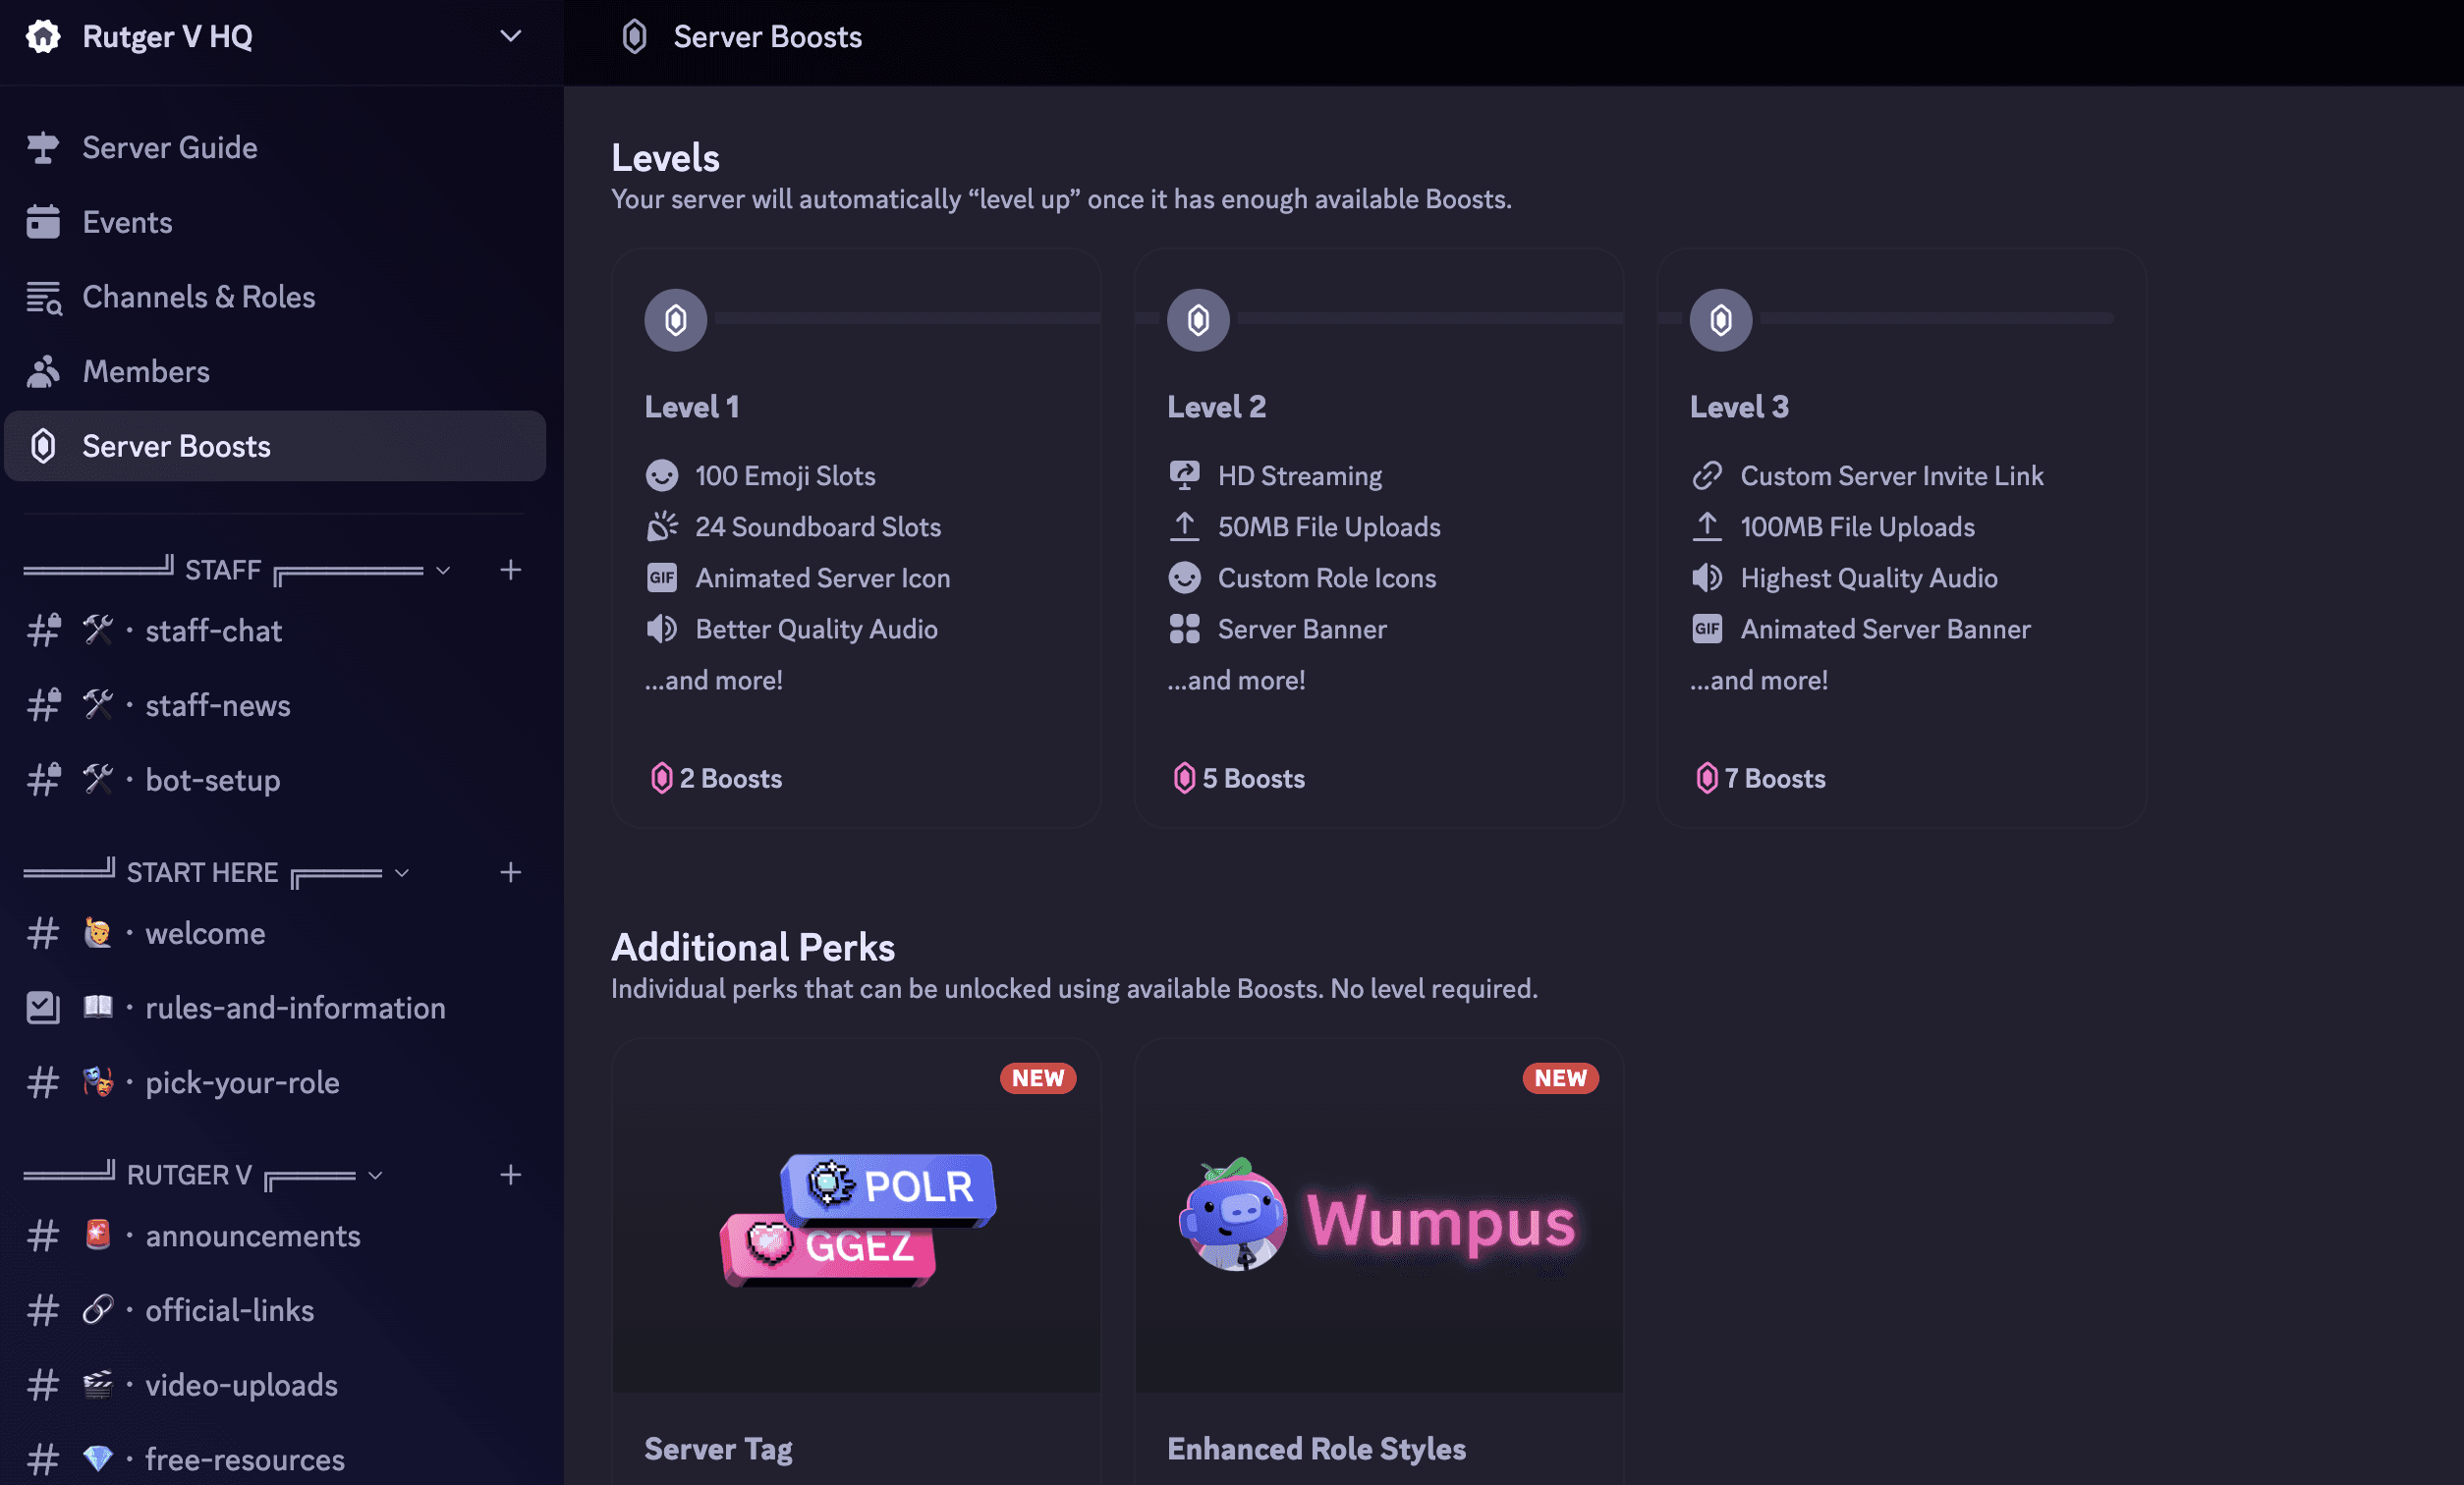
Task: Click the Level 3 boost badge icon
Action: [x=1721, y=320]
